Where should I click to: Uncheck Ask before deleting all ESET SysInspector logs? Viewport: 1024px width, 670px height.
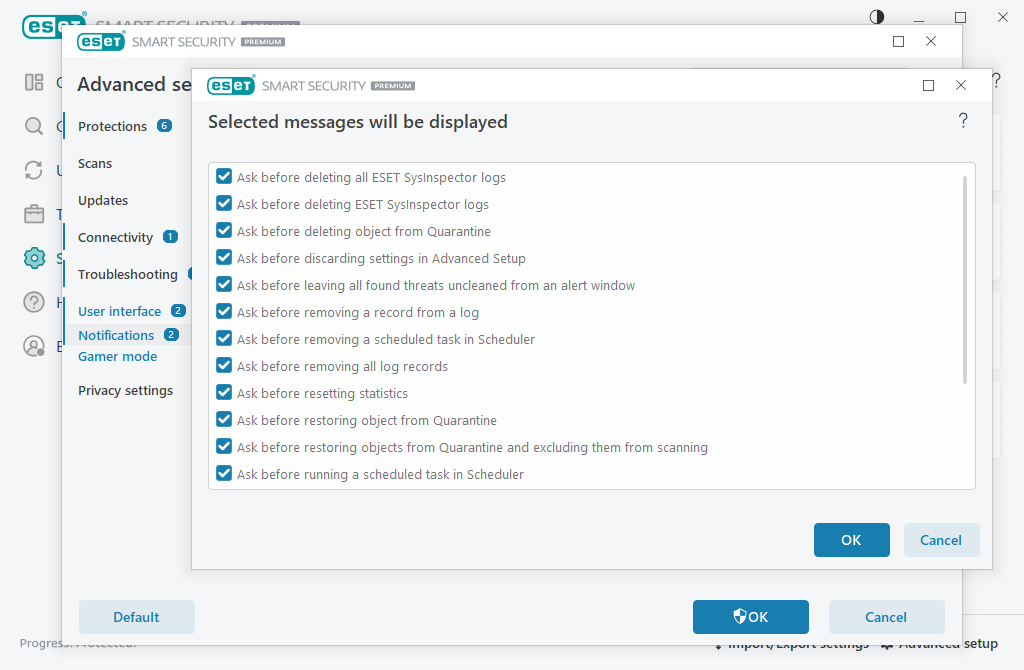[224, 176]
